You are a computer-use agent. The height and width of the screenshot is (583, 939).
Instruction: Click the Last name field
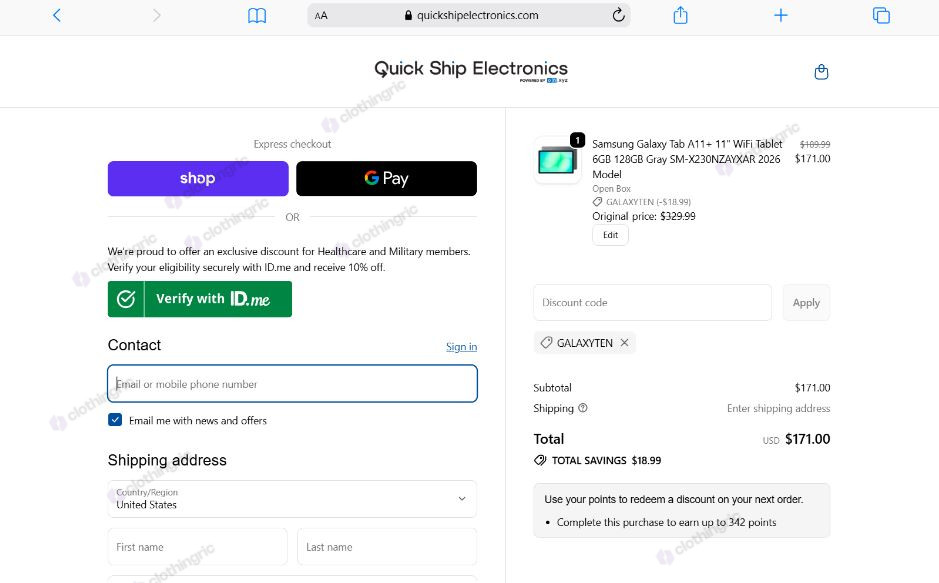387,546
